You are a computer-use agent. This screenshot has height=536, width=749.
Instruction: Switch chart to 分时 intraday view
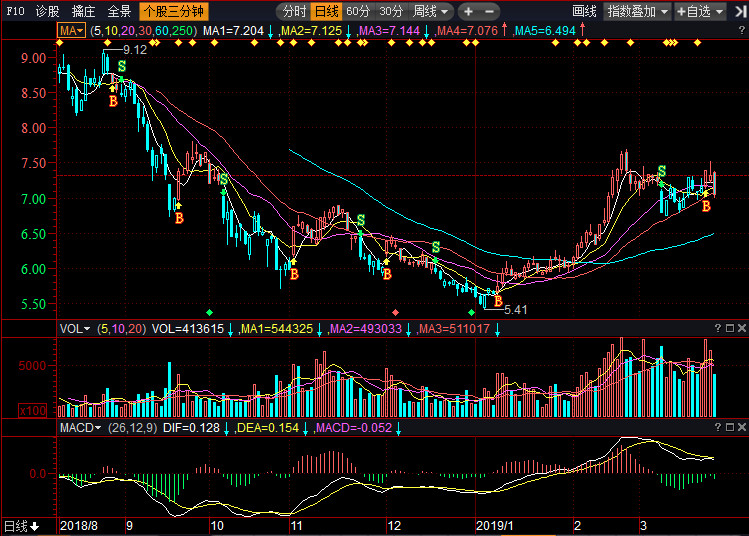pyautogui.click(x=294, y=12)
